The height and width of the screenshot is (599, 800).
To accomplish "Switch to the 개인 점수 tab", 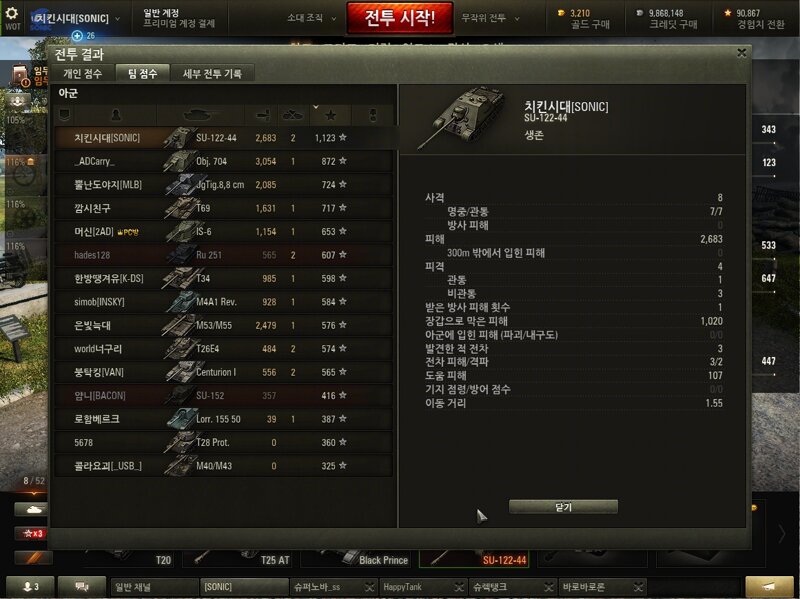I will (83, 73).
